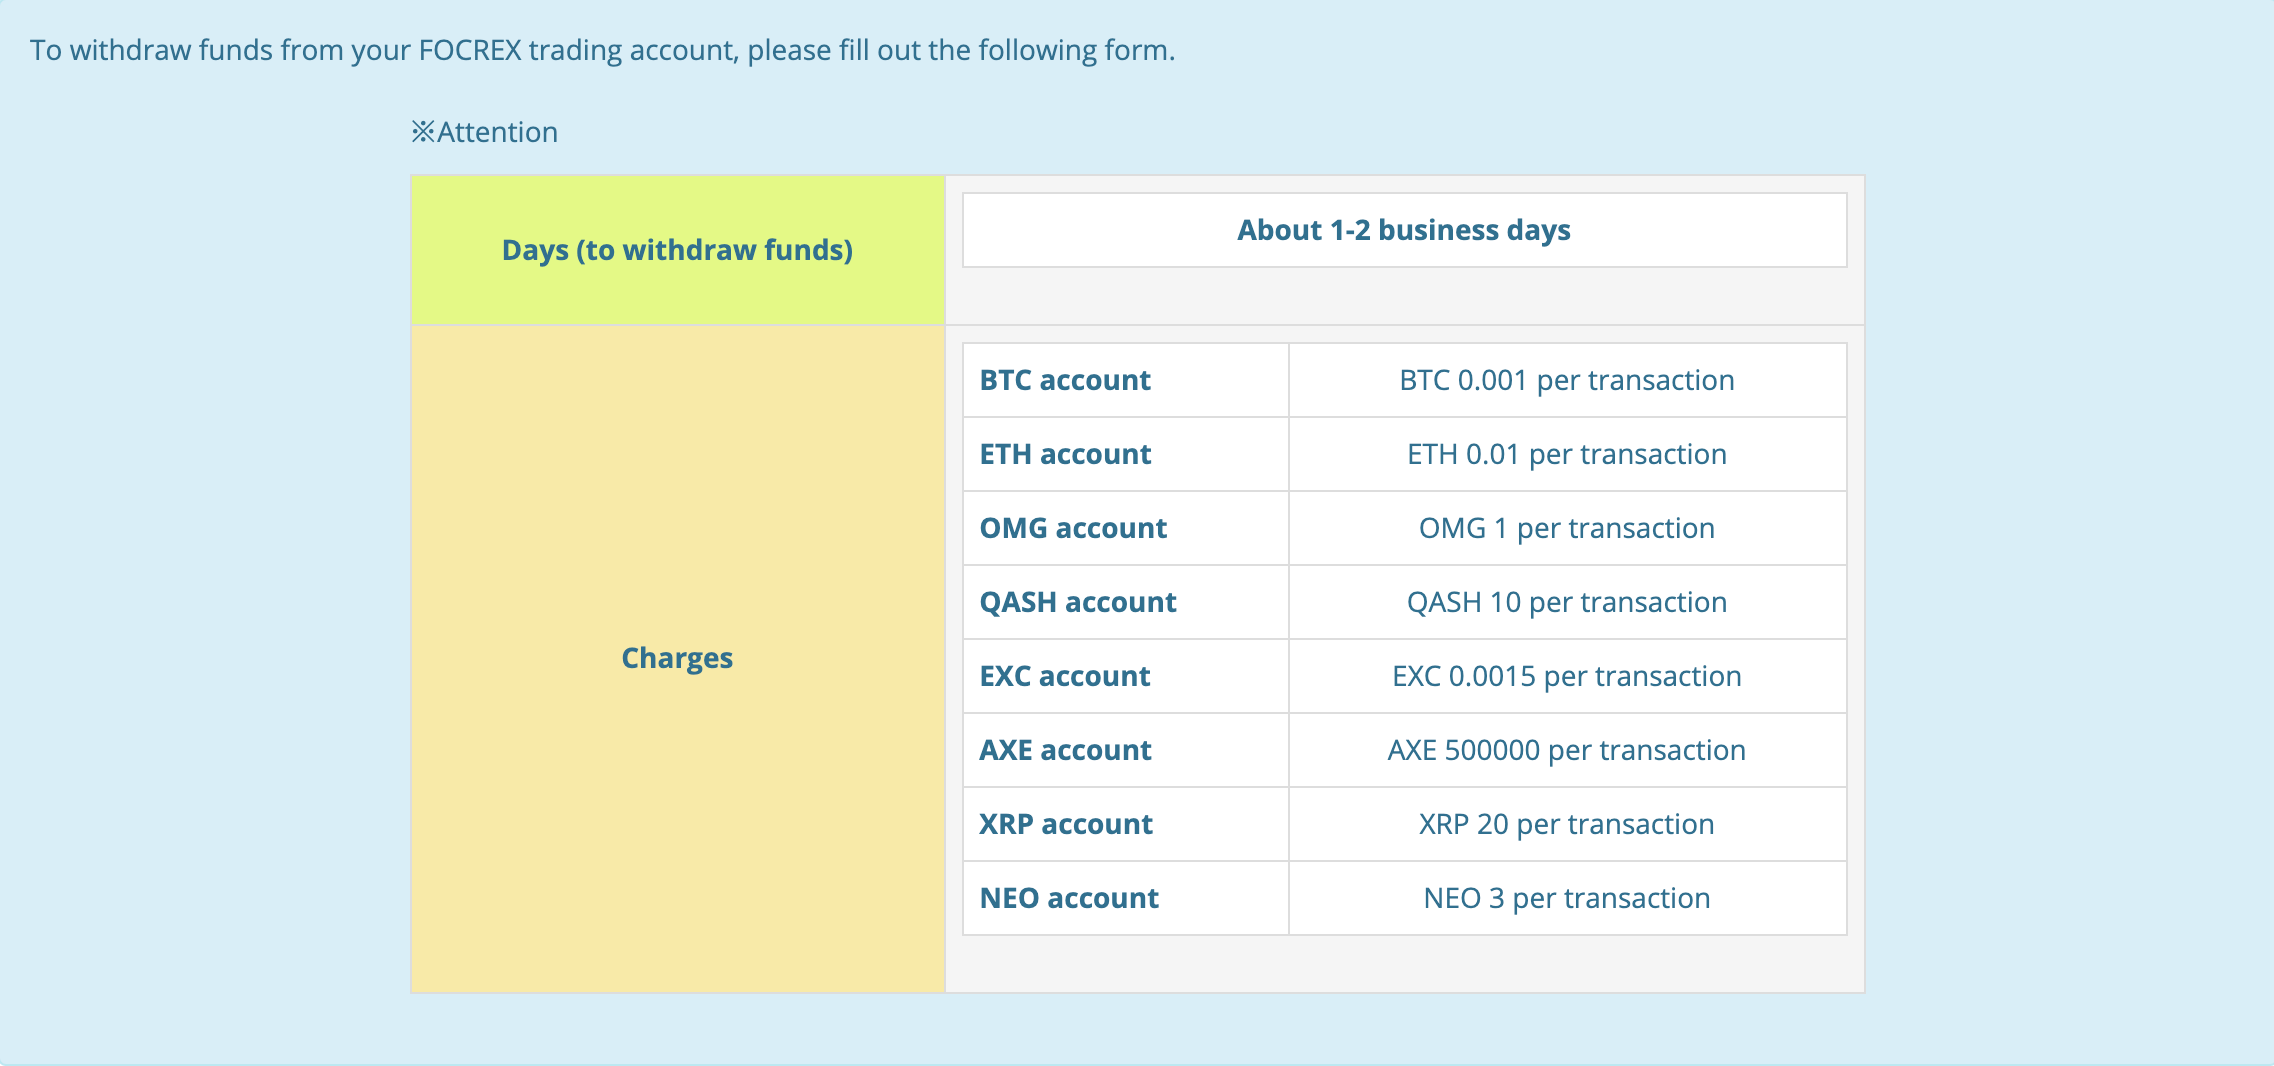The height and width of the screenshot is (1066, 2274).
Task: Click the 'About 1-2 business days' cell
Action: coord(1403,230)
